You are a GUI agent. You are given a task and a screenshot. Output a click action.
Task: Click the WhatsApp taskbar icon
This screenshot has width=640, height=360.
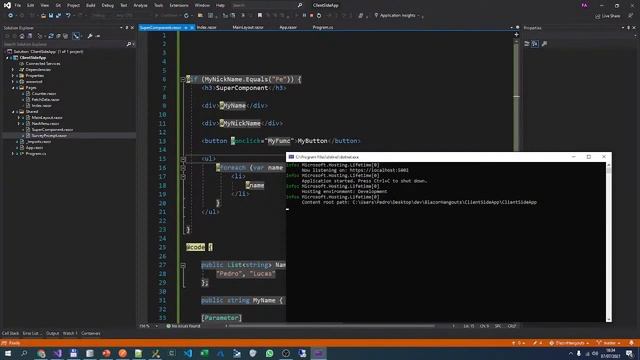point(269,353)
